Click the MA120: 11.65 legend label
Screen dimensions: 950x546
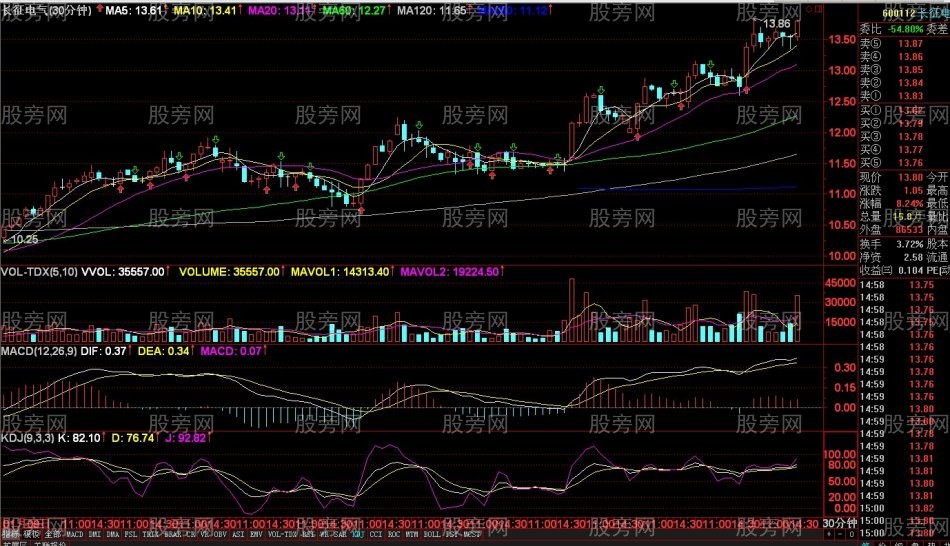click(432, 10)
